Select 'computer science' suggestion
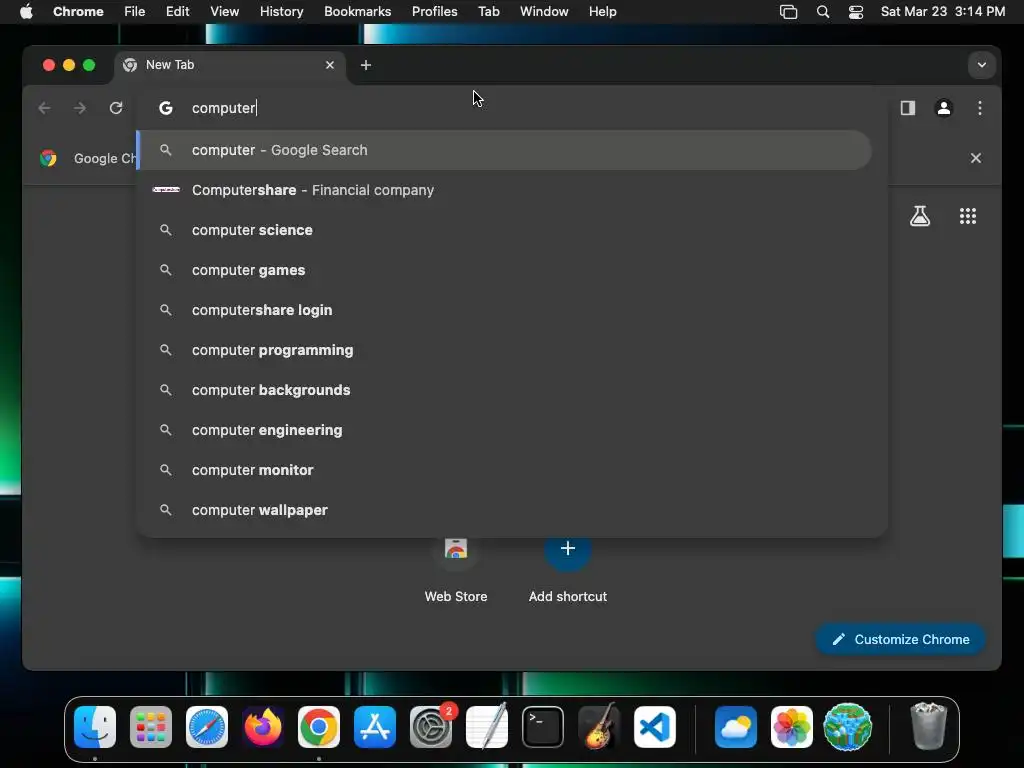The image size is (1024, 768). 504,230
